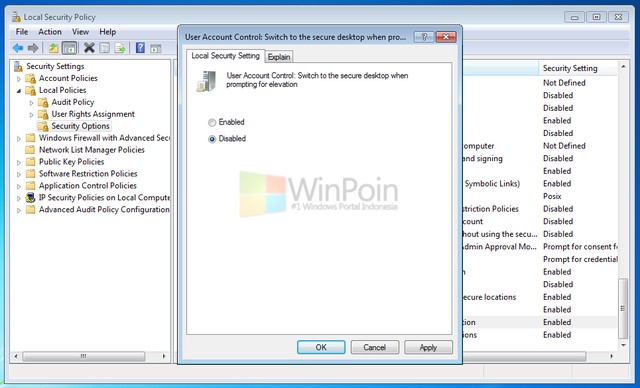
Task: Click the "Posix" security setting value
Action: pyautogui.click(x=552, y=196)
